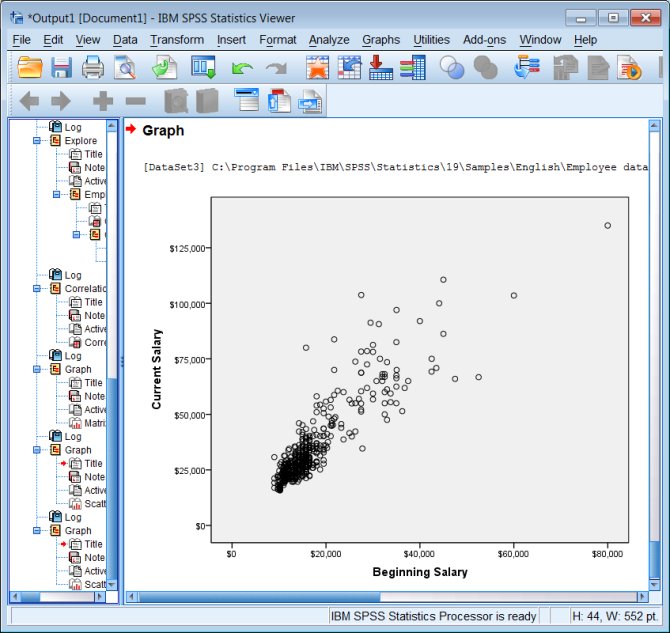Collapse the Graph node above Matrix item
Screen dimensions: 670x633
(37, 369)
